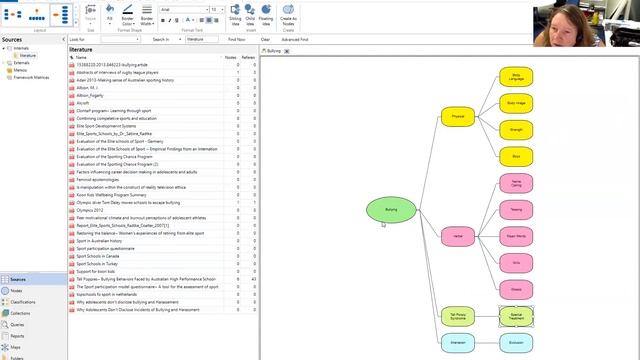Select the Name Calling node
The image size is (640, 360).
pyautogui.click(x=516, y=183)
